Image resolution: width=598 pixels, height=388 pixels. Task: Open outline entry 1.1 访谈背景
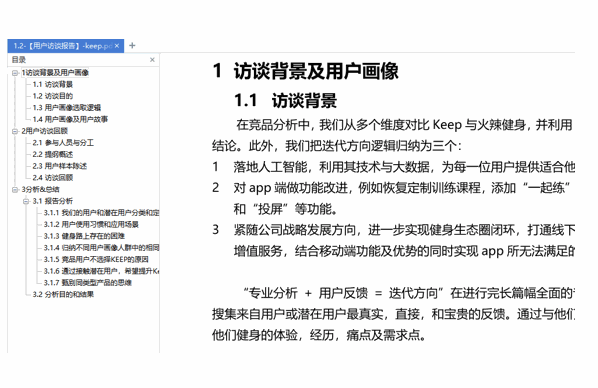tap(53, 84)
